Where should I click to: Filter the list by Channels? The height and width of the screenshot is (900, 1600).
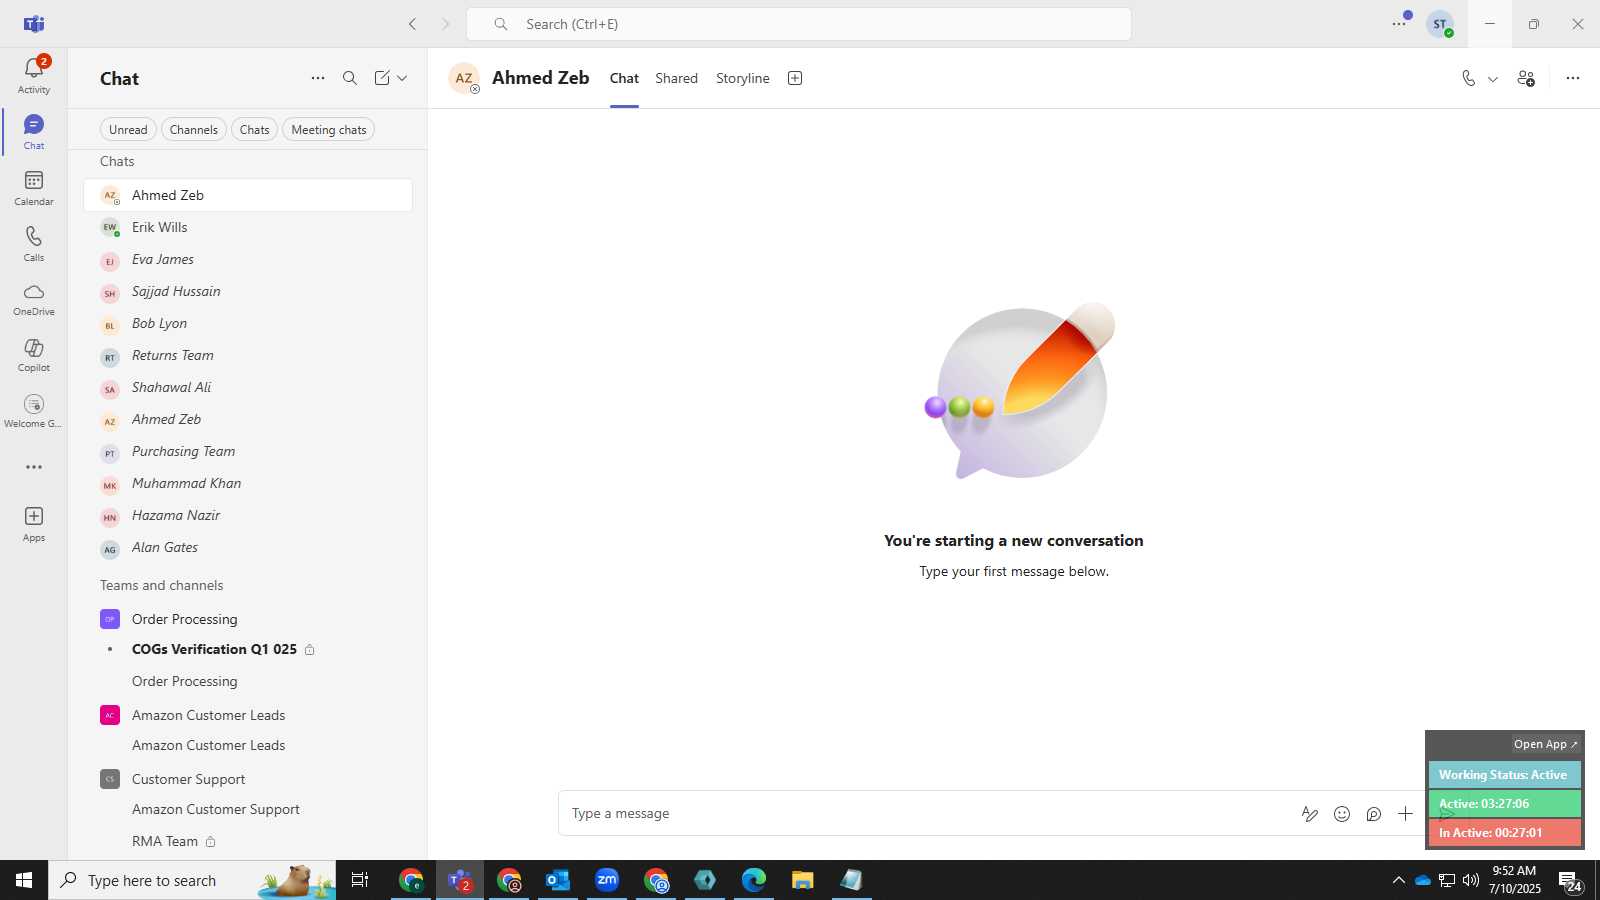(193, 130)
